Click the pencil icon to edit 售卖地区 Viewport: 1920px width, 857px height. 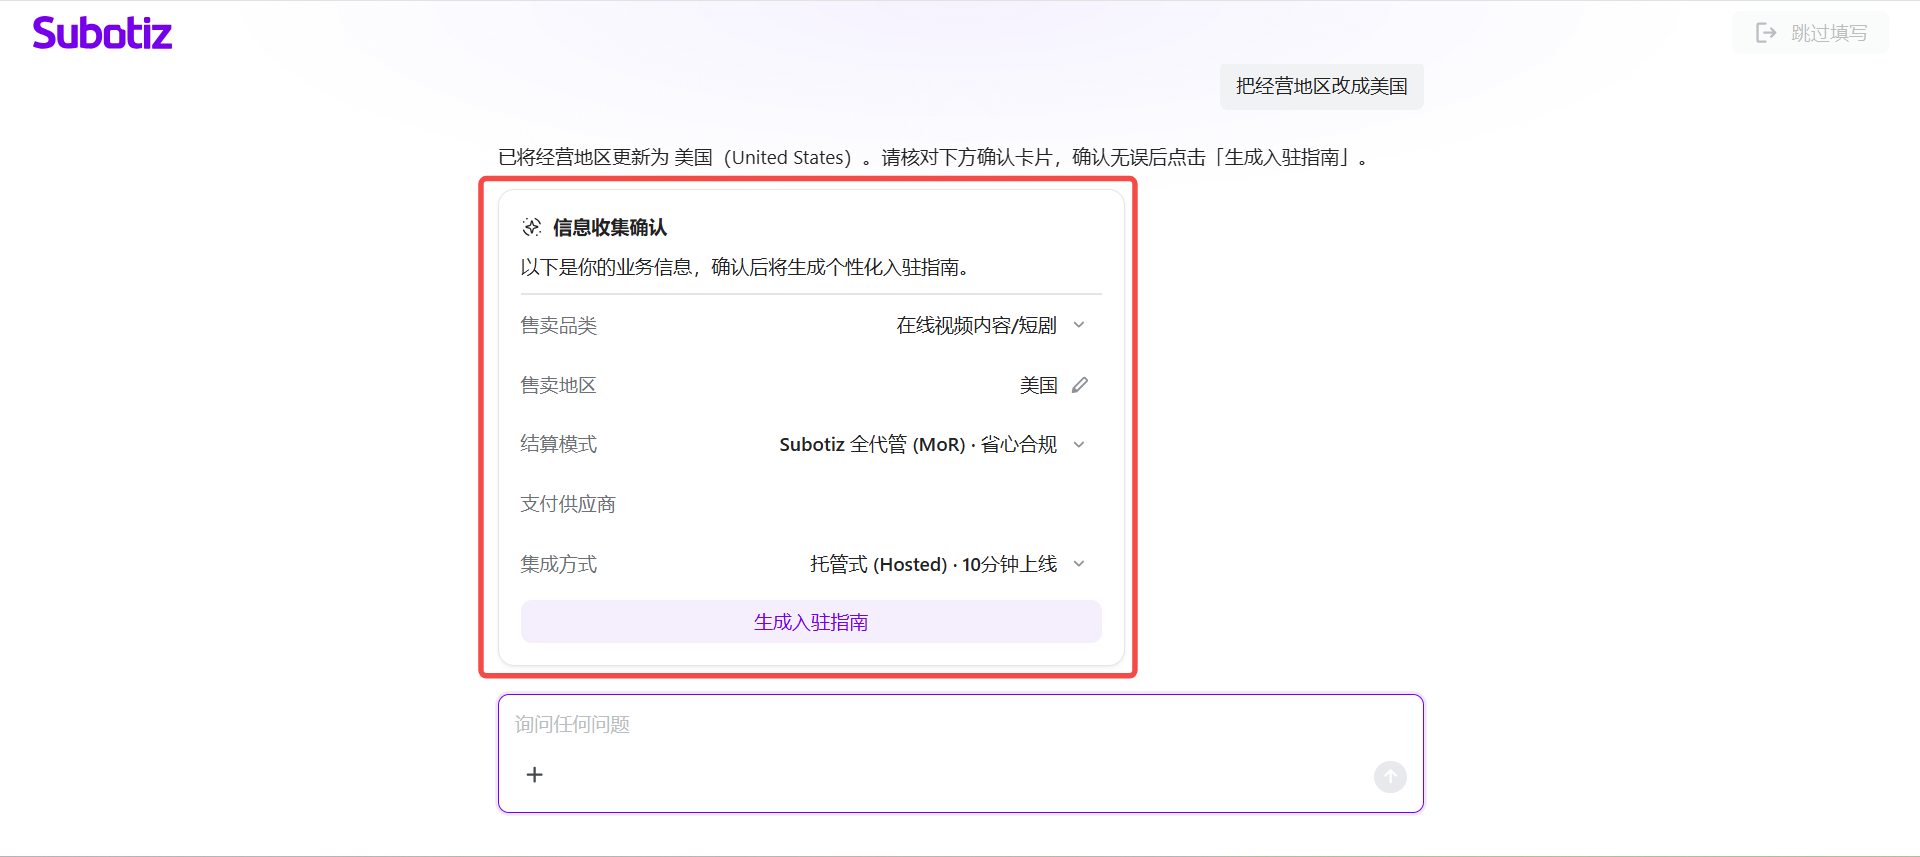[x=1080, y=385]
